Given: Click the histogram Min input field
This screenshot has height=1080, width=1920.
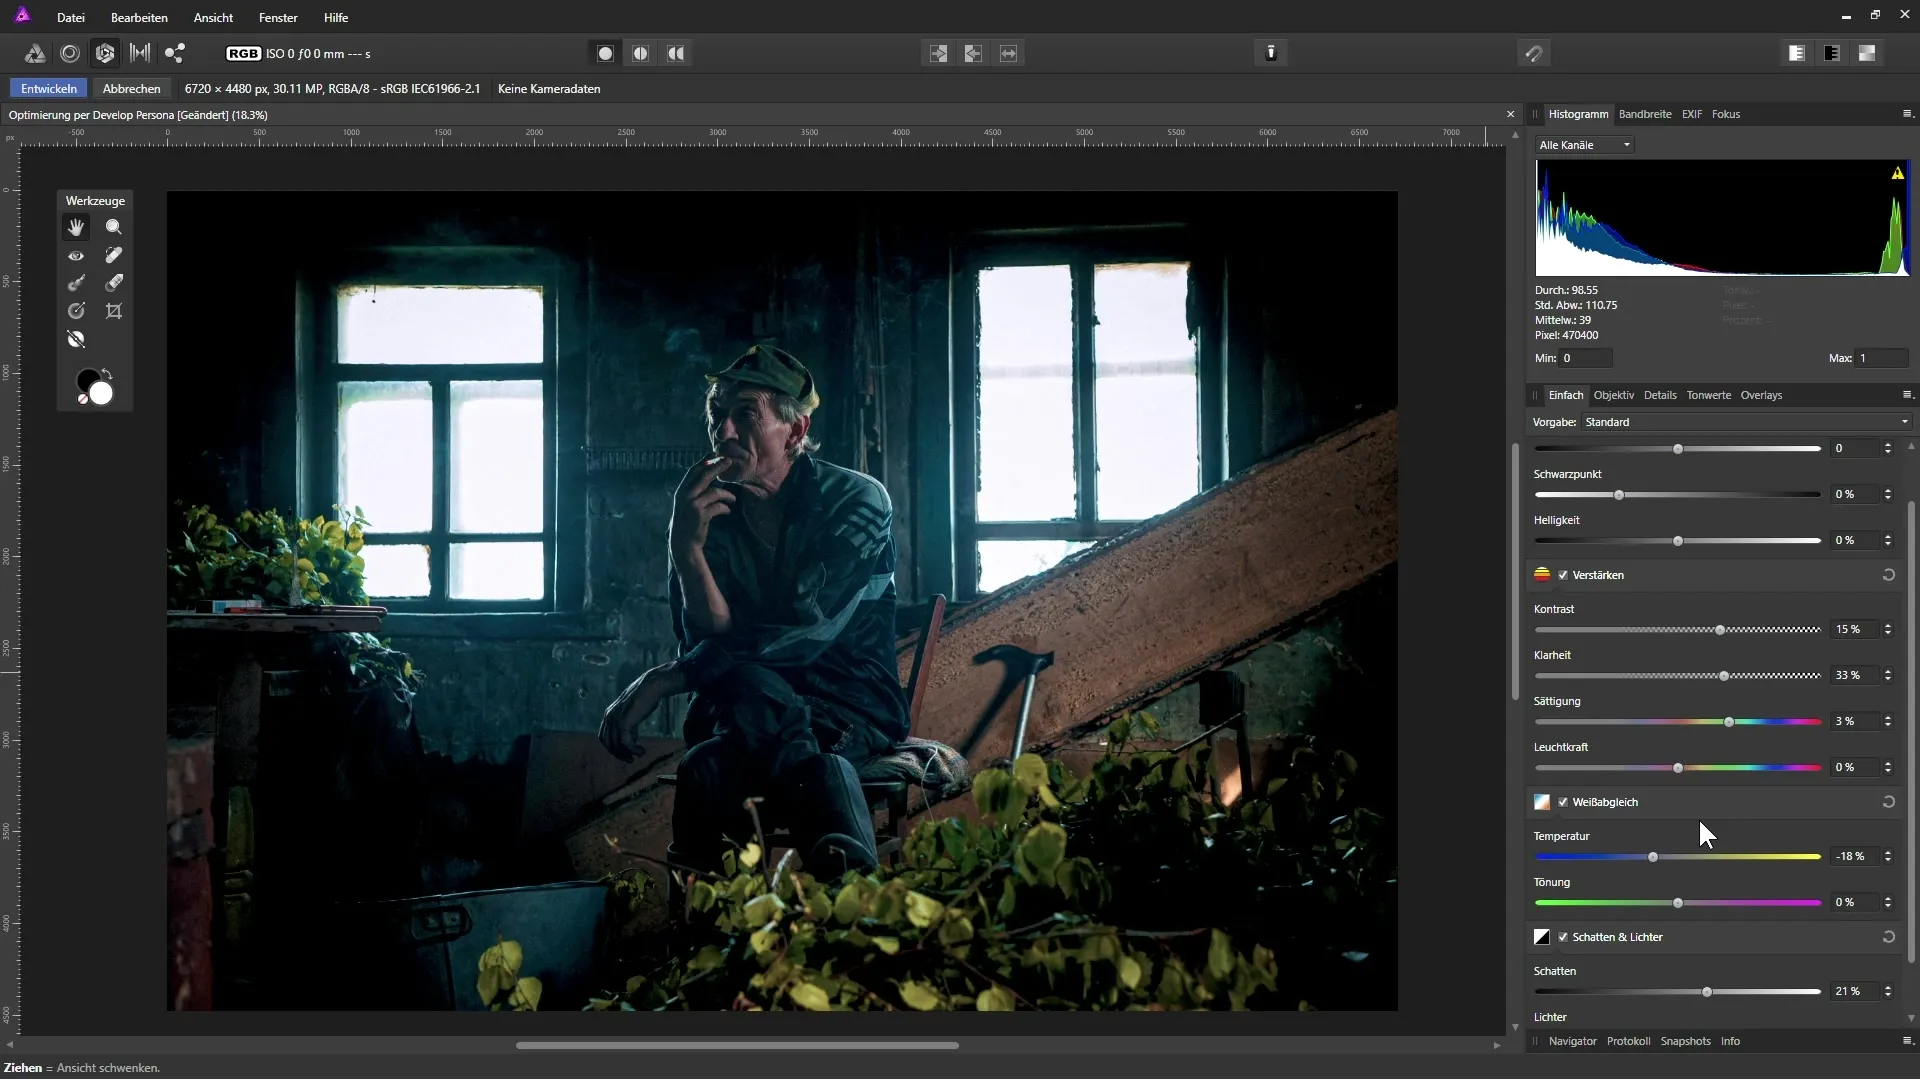Looking at the screenshot, I should [x=1586, y=358].
